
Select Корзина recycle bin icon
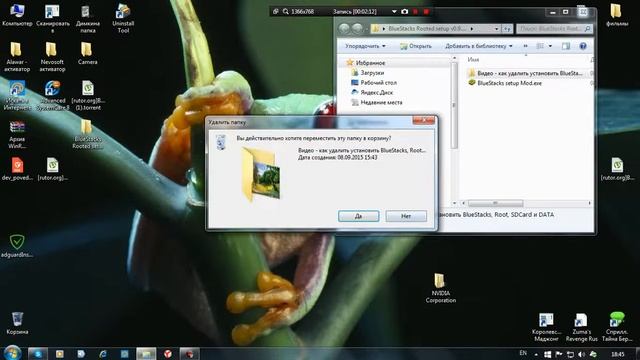click(x=17, y=323)
